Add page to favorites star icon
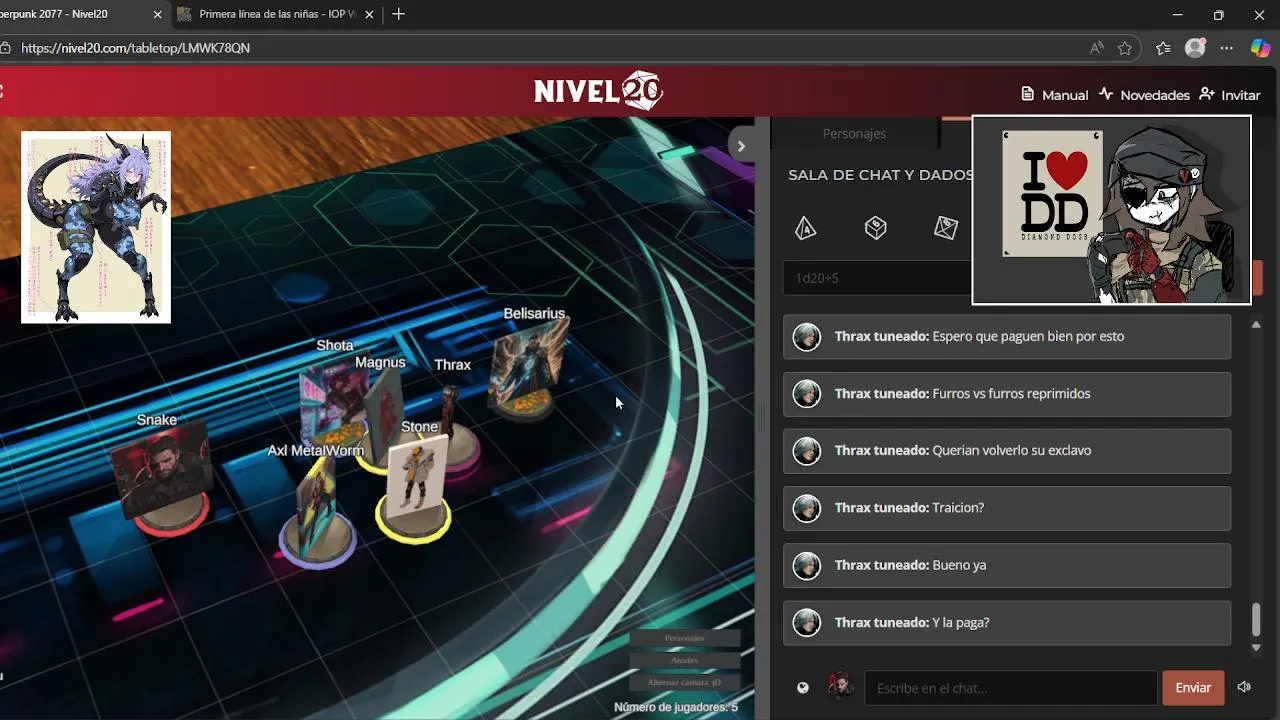This screenshot has width=1280, height=720. 1125,48
